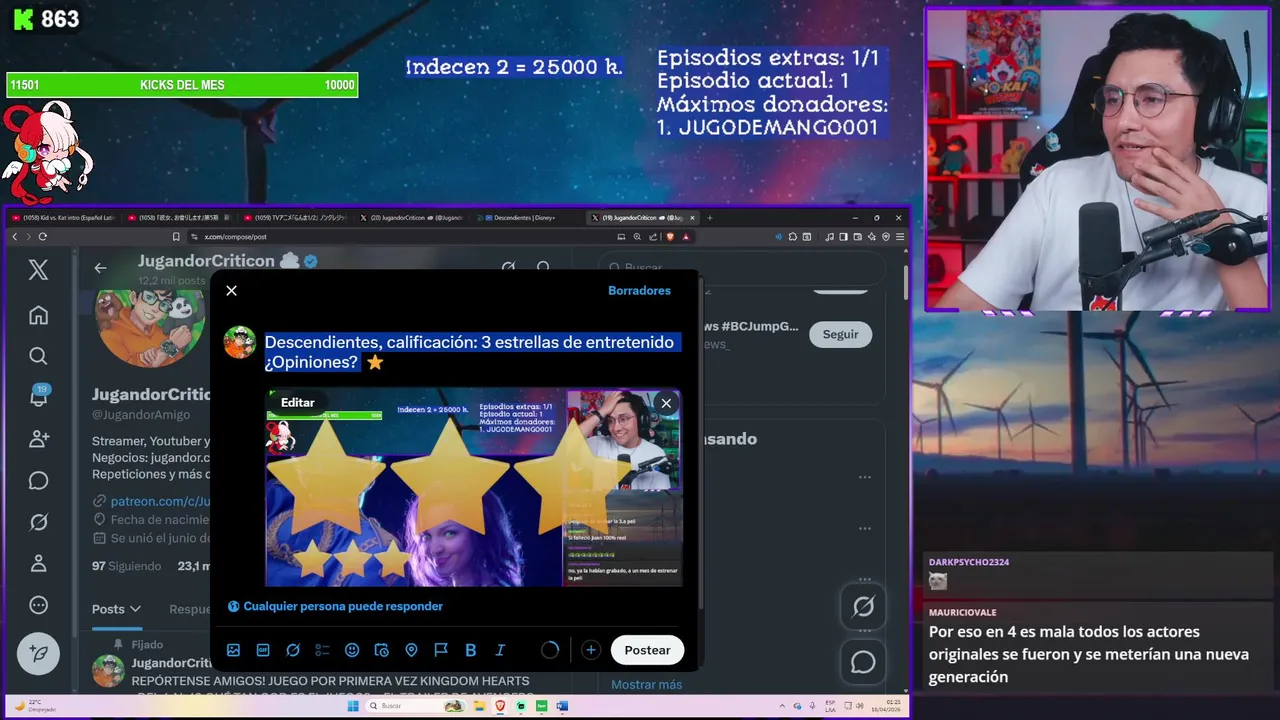
Task: Open Brave from the taskbar
Action: [499, 706]
